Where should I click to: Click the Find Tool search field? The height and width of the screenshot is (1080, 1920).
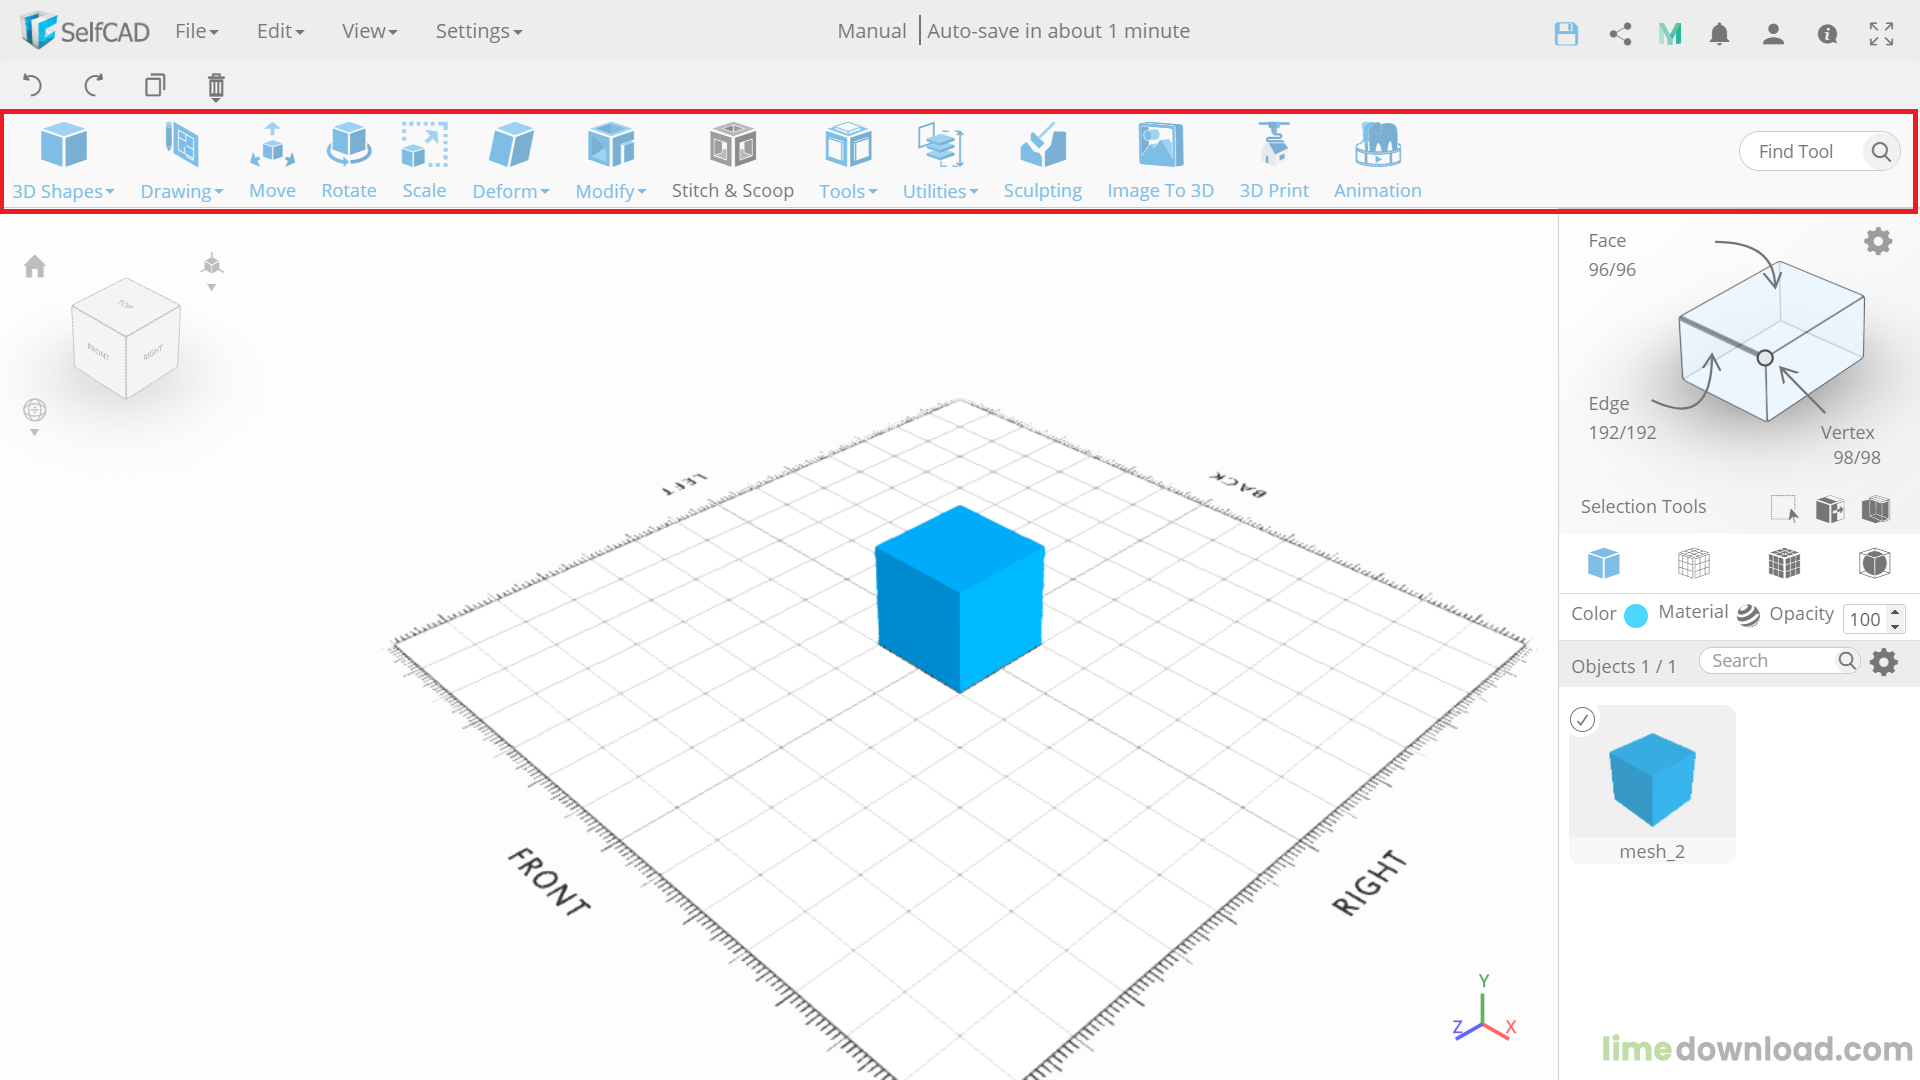(x=1808, y=152)
